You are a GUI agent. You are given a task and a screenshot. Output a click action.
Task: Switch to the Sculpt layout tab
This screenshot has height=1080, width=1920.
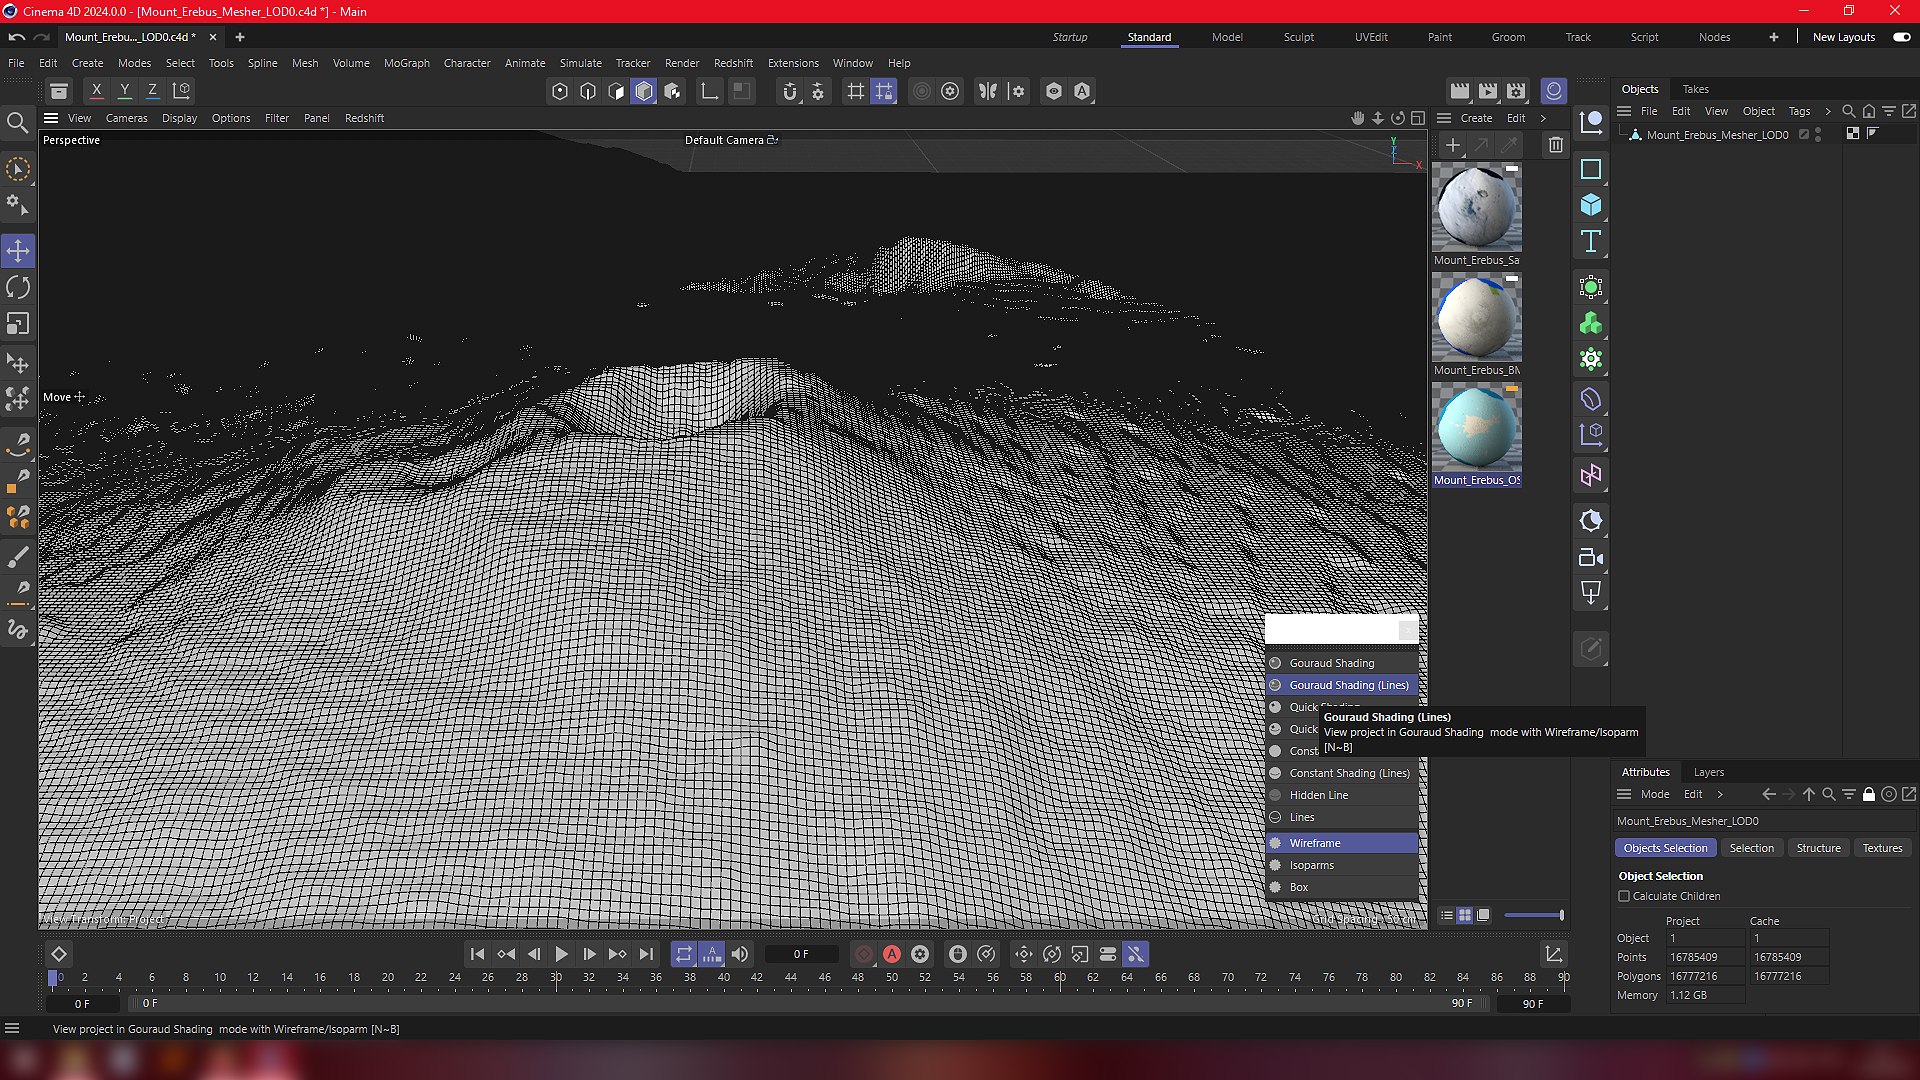point(1299,37)
